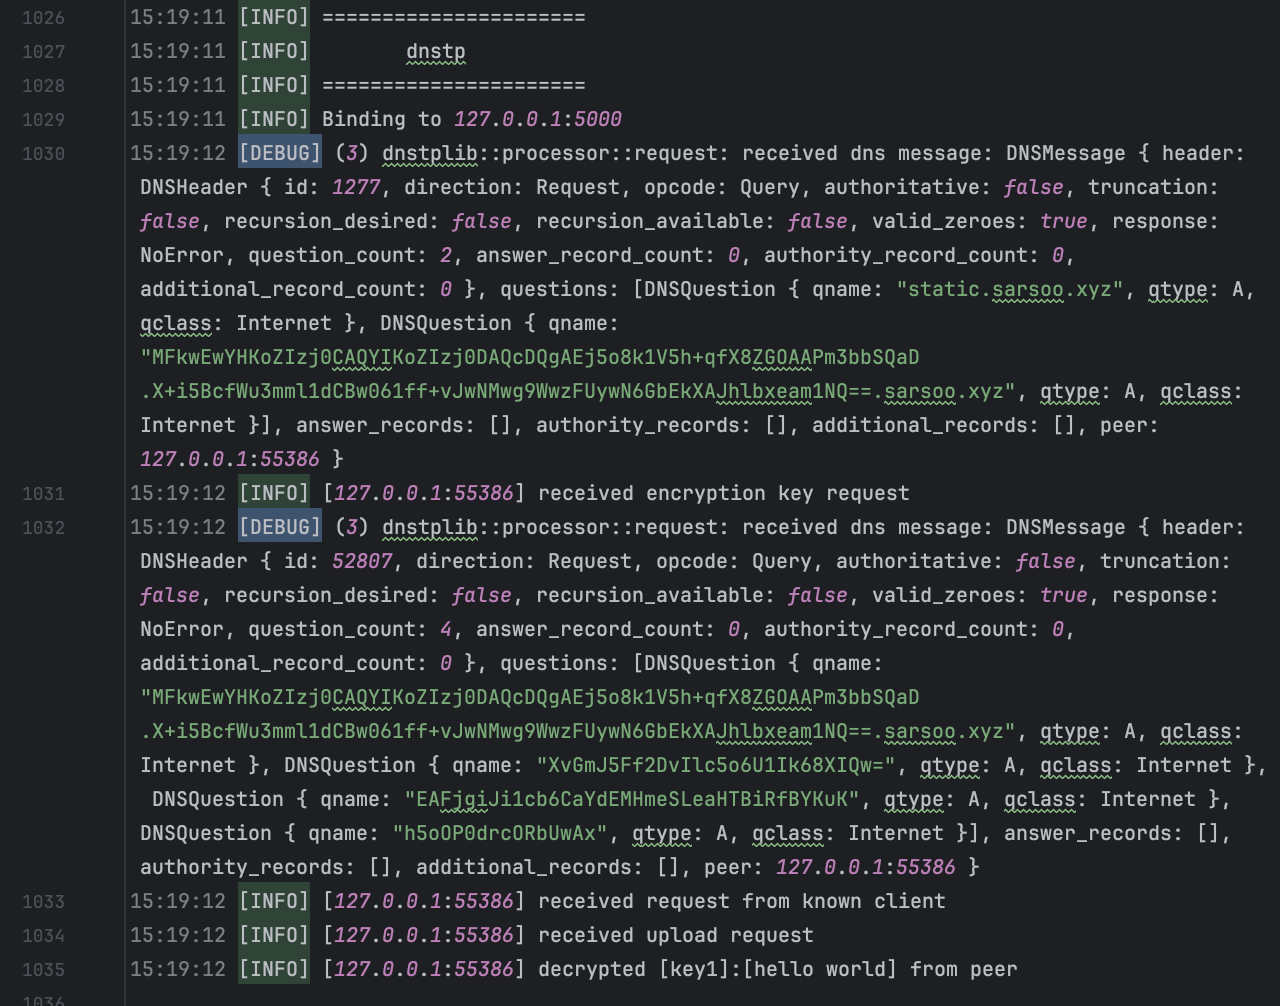Click the "received request from known client" message

click(x=741, y=902)
